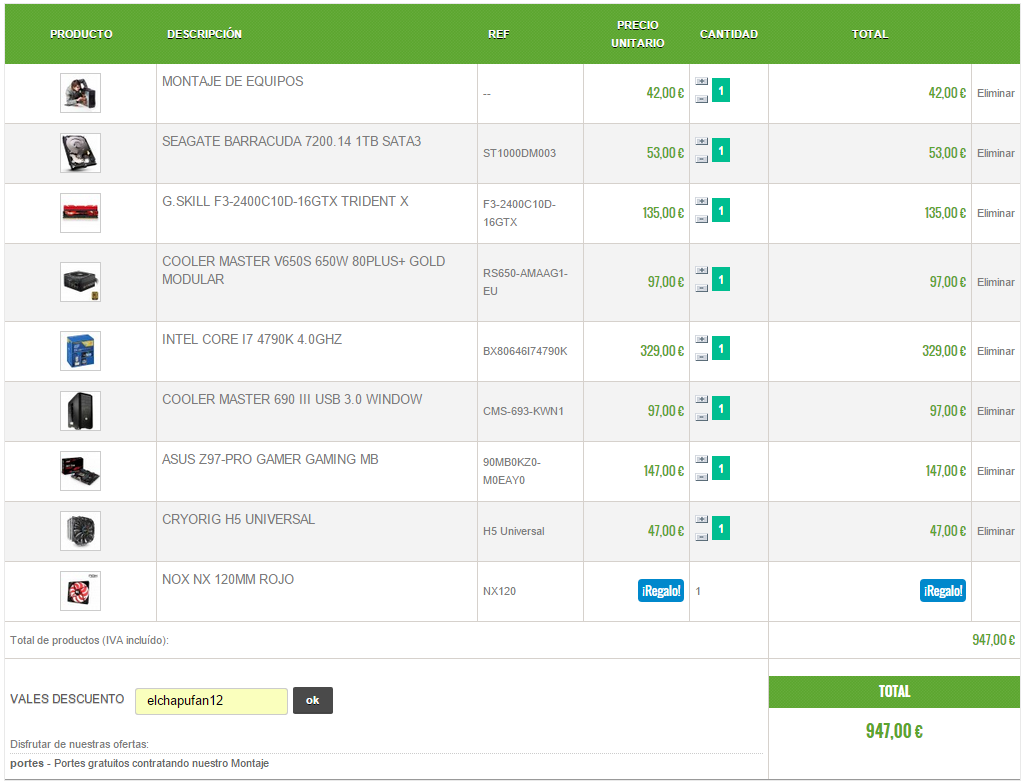Increase quantity for ASUS Z97-PRO GAMER

click(701, 459)
